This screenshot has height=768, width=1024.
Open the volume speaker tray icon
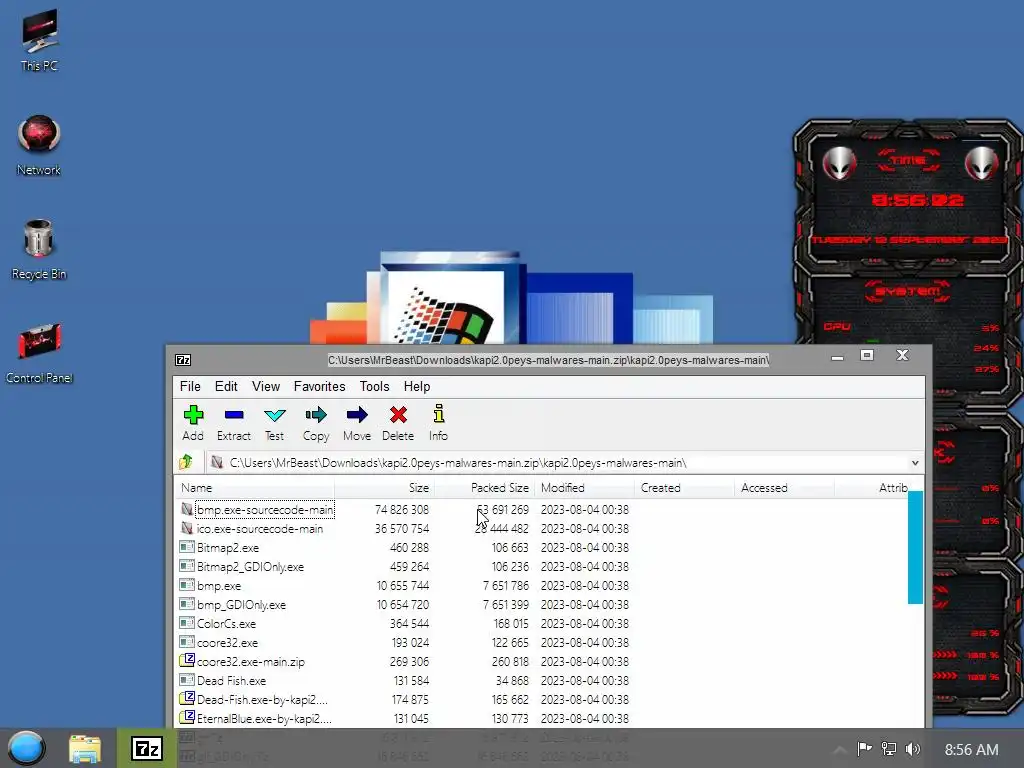(x=913, y=749)
